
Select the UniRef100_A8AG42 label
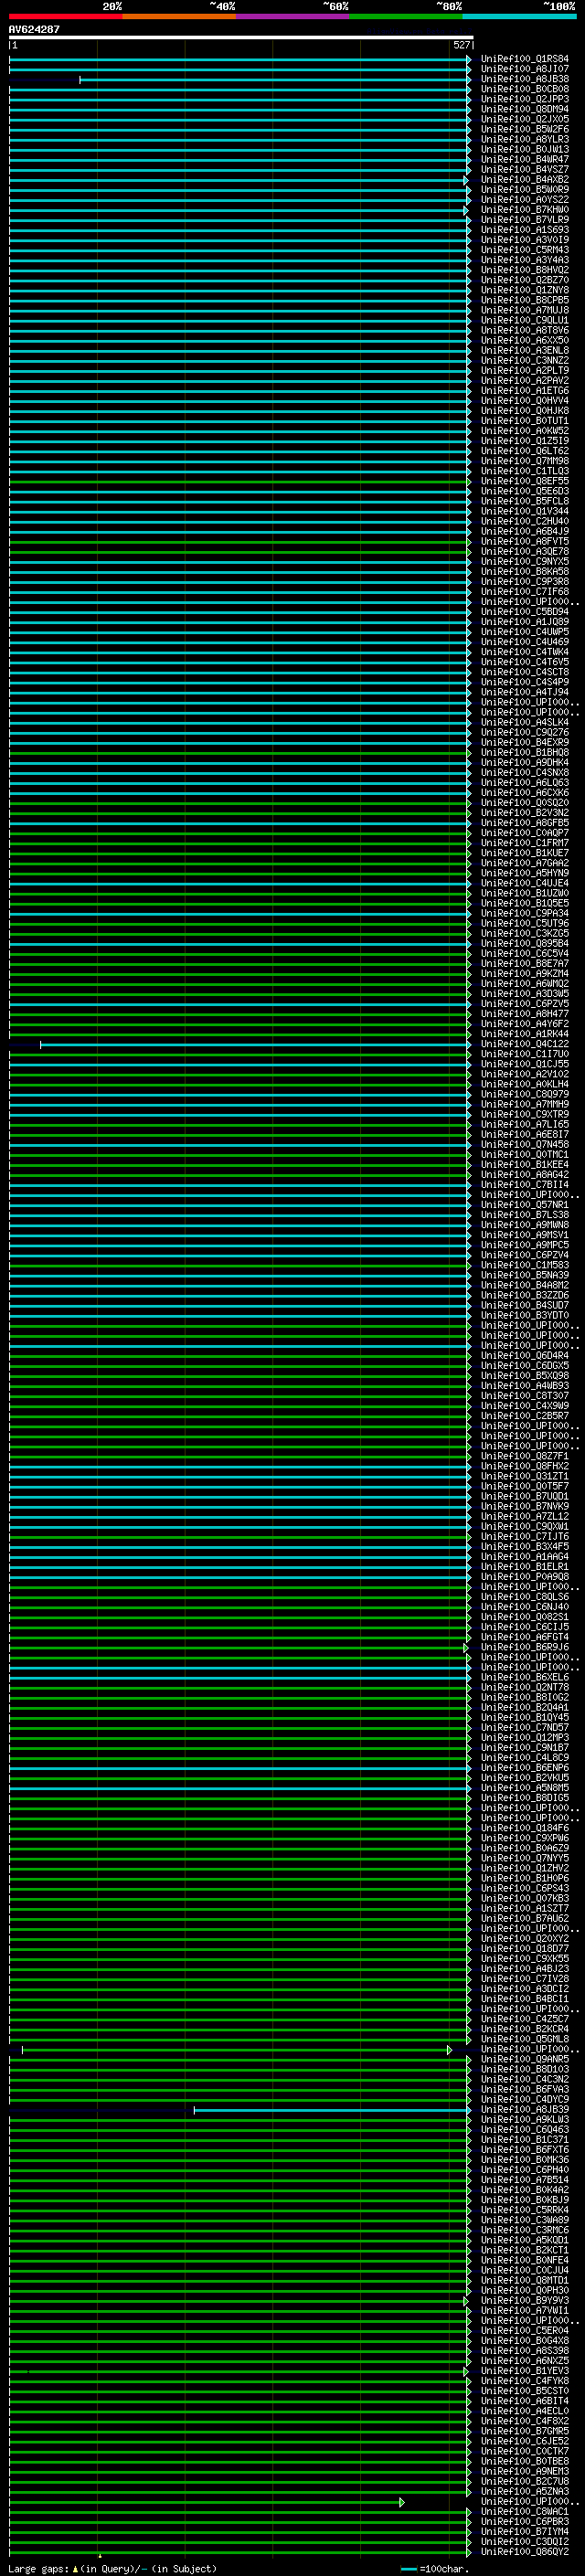(x=524, y=1174)
